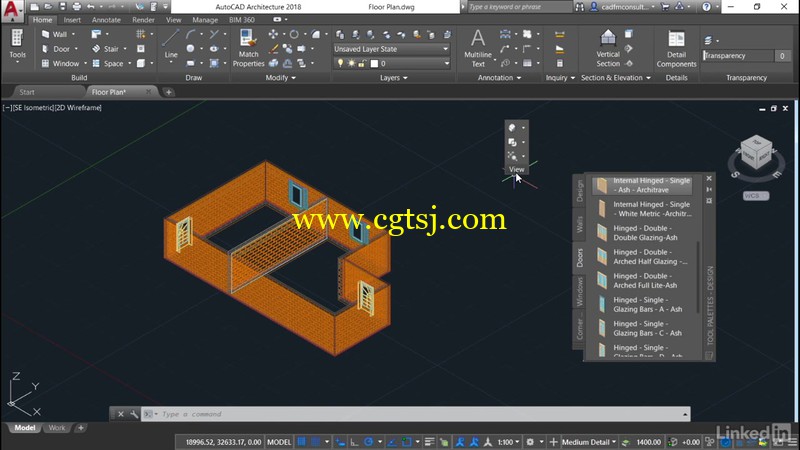Toggle layer 0 freeze sun icon
800x450 pixels.
(x=351, y=63)
